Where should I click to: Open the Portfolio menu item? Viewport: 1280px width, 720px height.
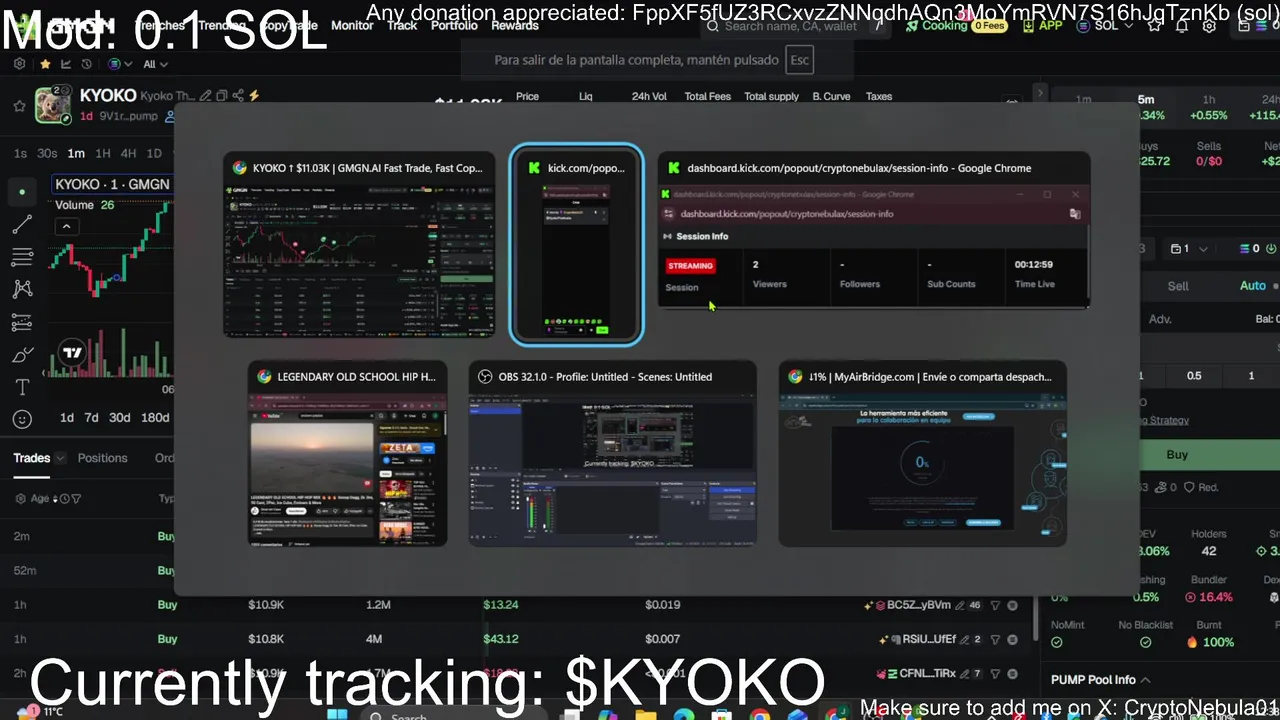(454, 25)
